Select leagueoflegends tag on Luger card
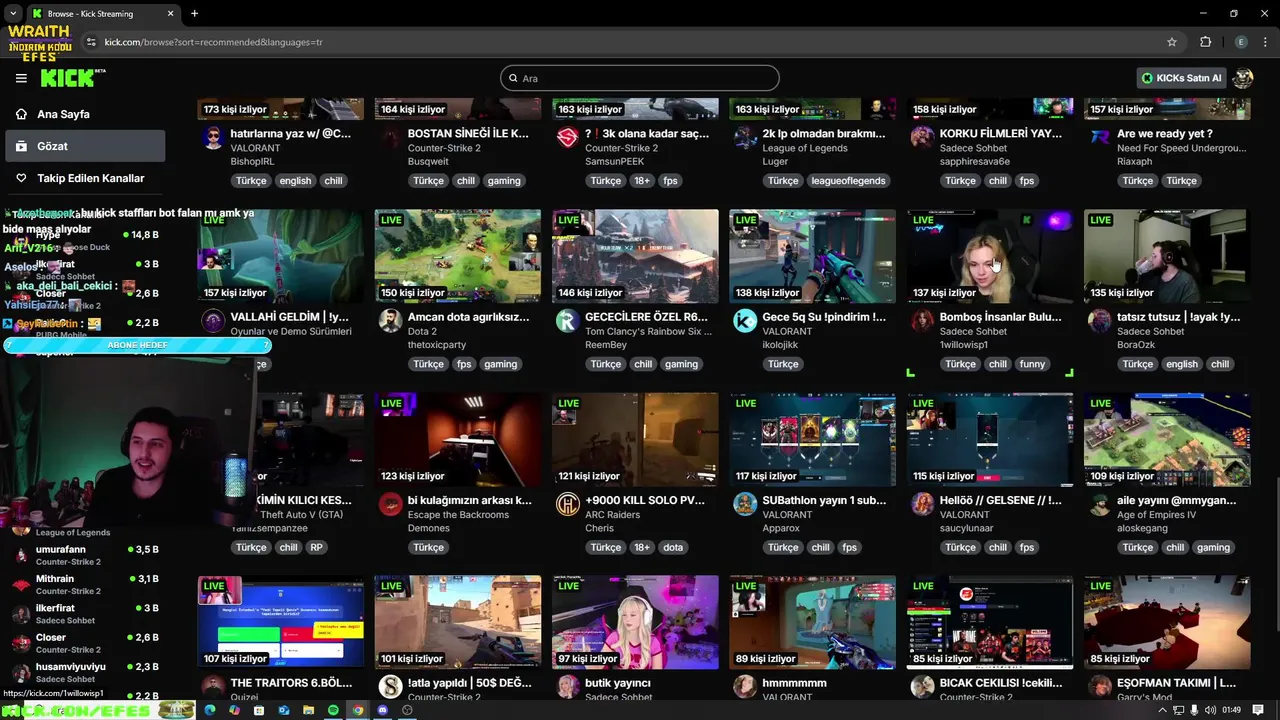This screenshot has width=1280, height=720. tap(848, 181)
